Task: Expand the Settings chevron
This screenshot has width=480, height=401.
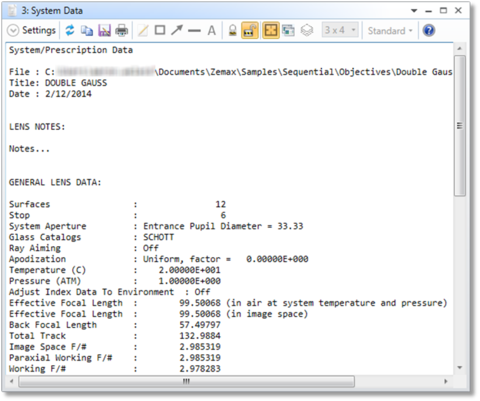Action: pos(13,31)
